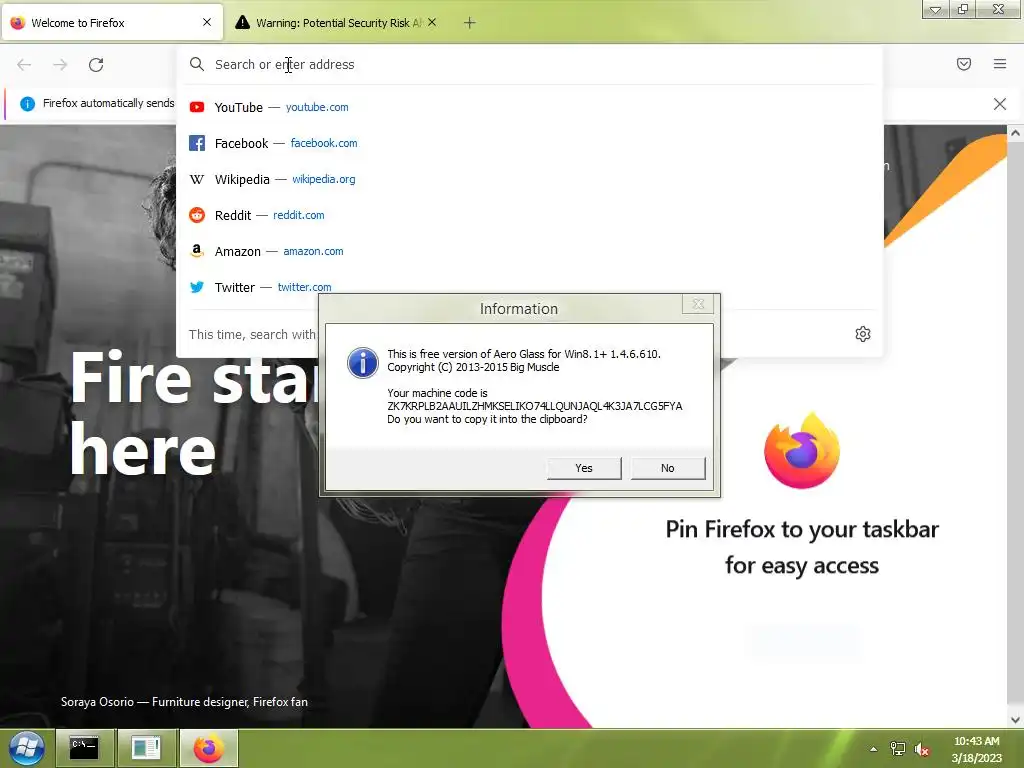Open the clock showing 10:43 AM
Viewport: 1024px width, 768px height.
click(976, 741)
